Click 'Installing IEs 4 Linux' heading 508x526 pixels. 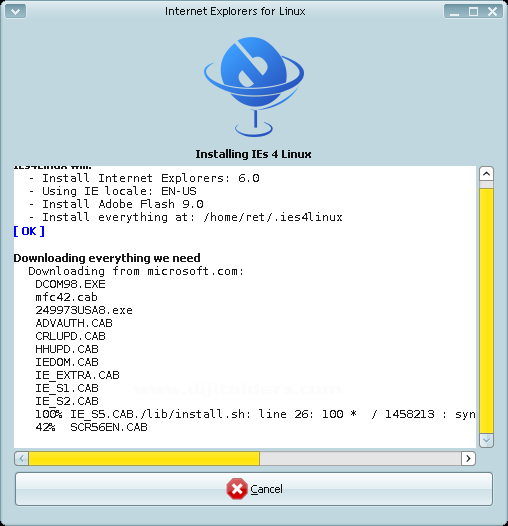pyautogui.click(x=254, y=154)
